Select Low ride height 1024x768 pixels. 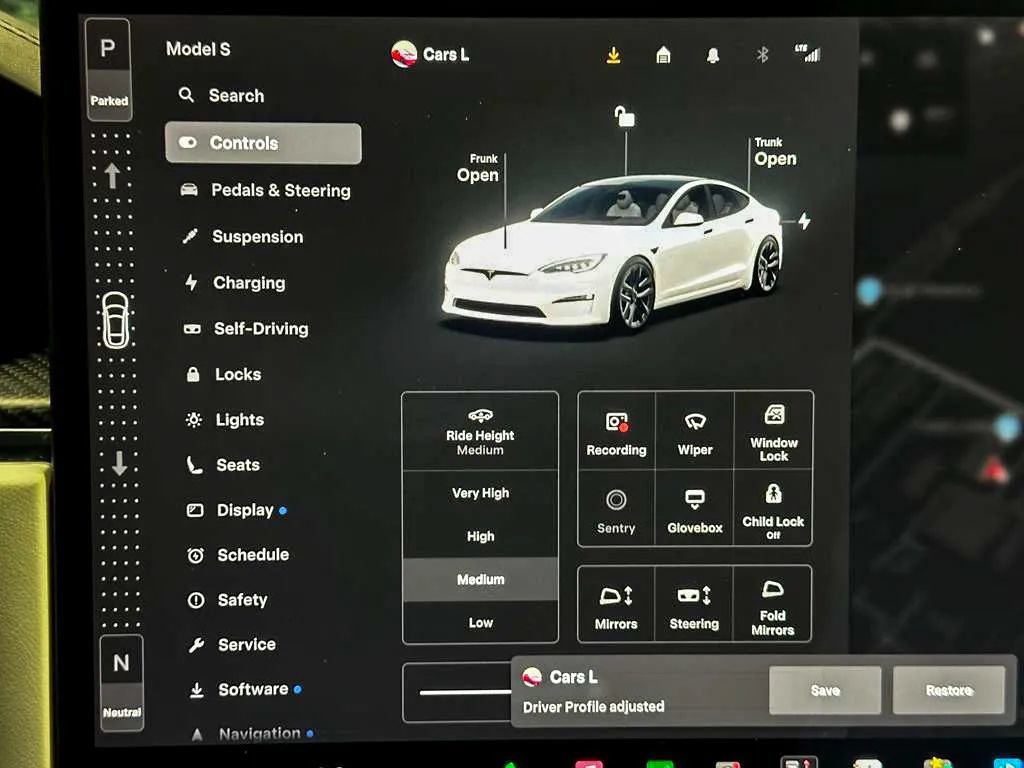click(x=480, y=622)
